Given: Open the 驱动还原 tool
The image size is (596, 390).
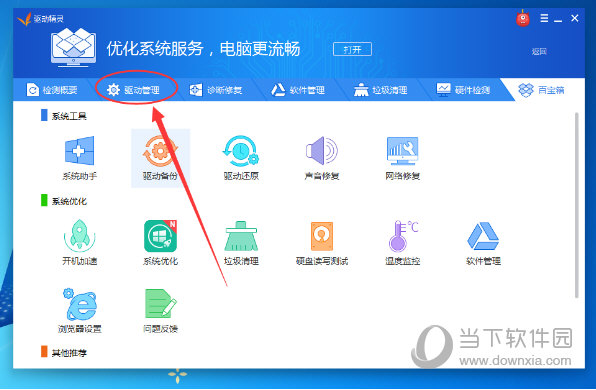Looking at the screenshot, I should pyautogui.click(x=241, y=158).
